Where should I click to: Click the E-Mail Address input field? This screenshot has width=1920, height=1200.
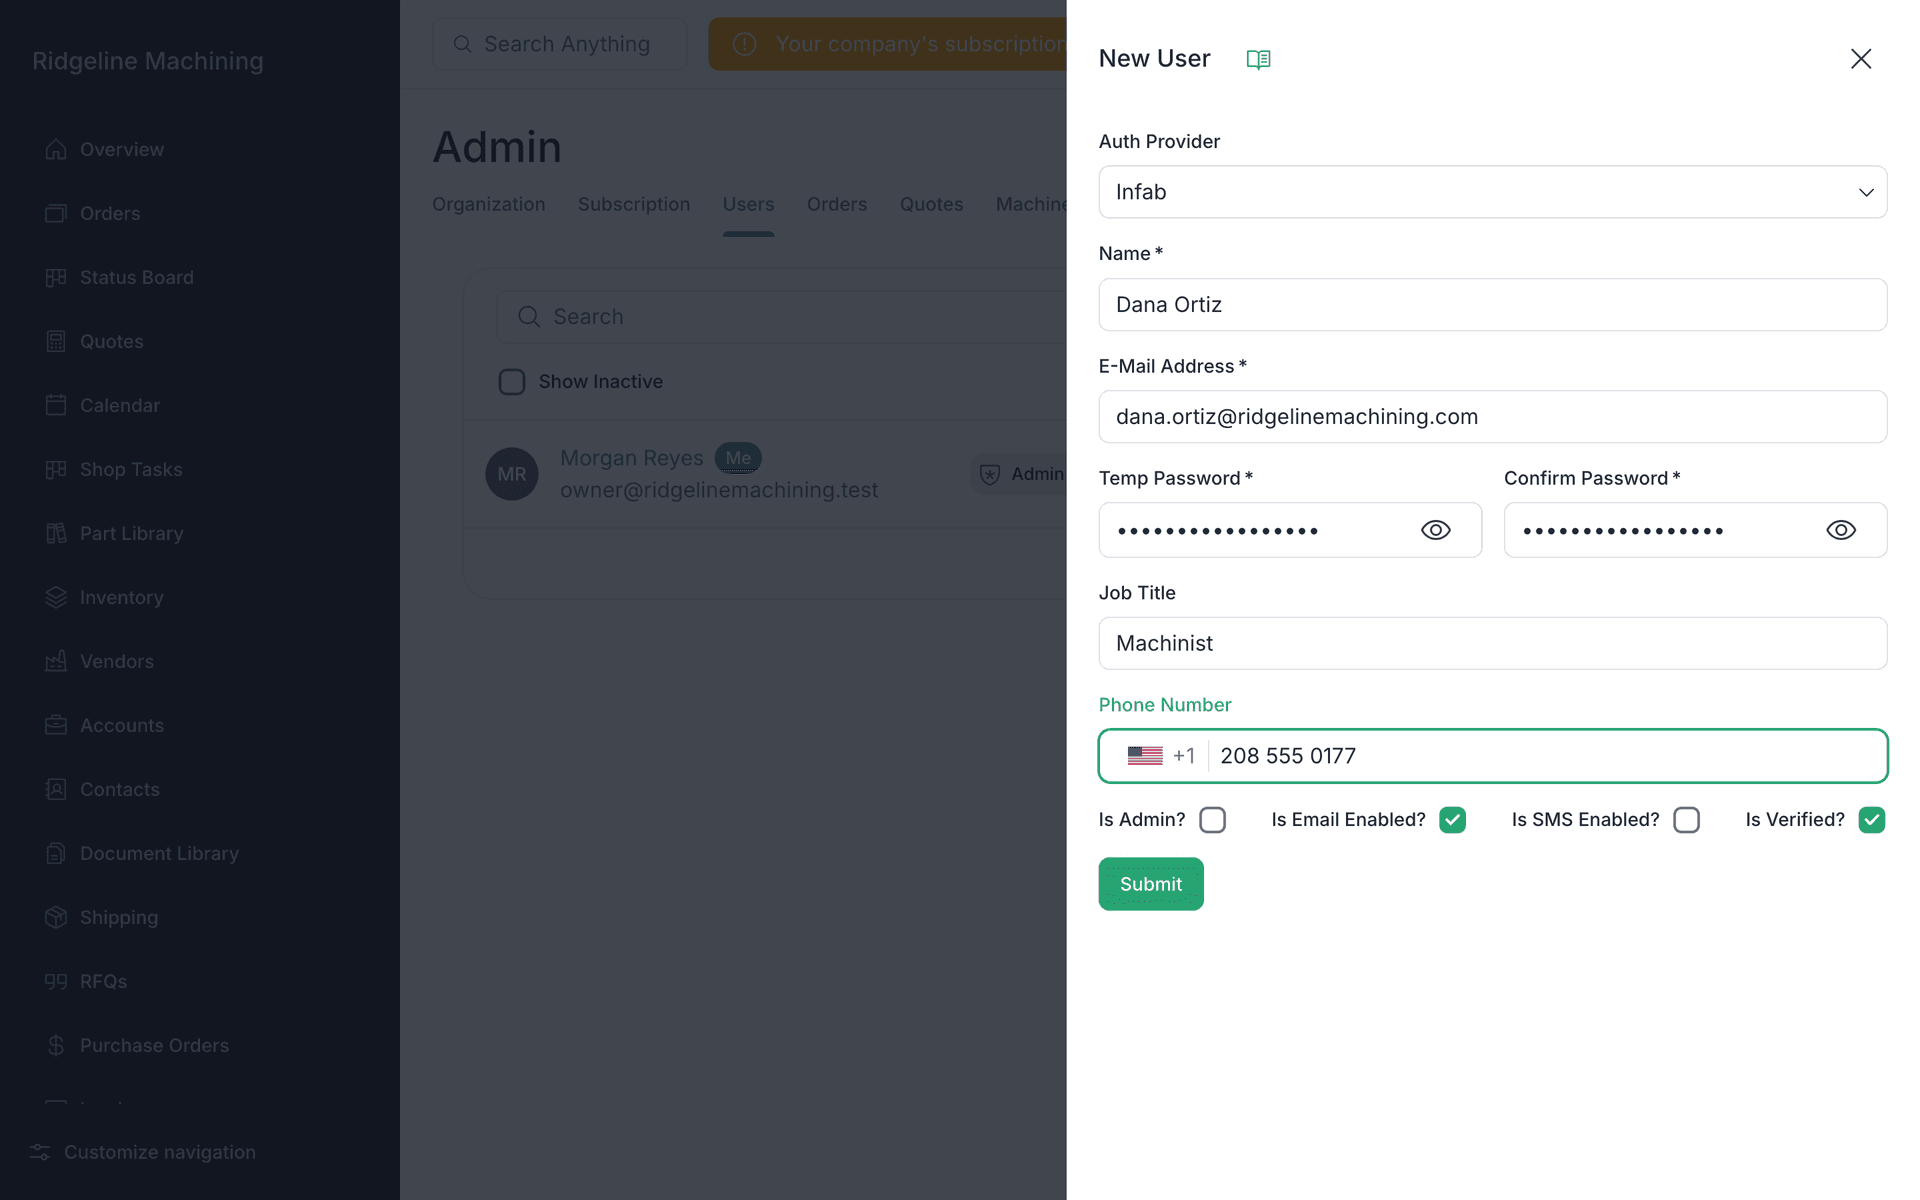(x=1492, y=417)
